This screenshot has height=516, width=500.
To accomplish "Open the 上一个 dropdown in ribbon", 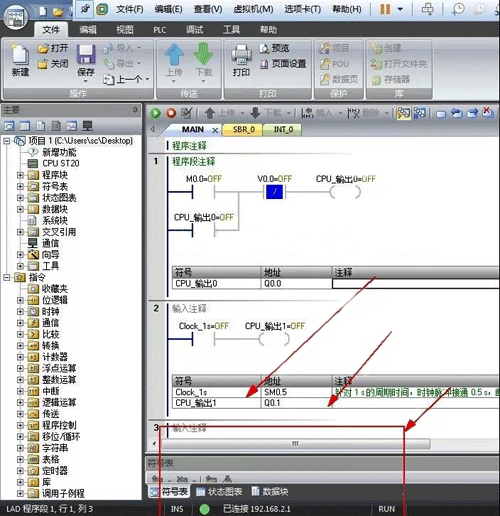I will pos(147,79).
